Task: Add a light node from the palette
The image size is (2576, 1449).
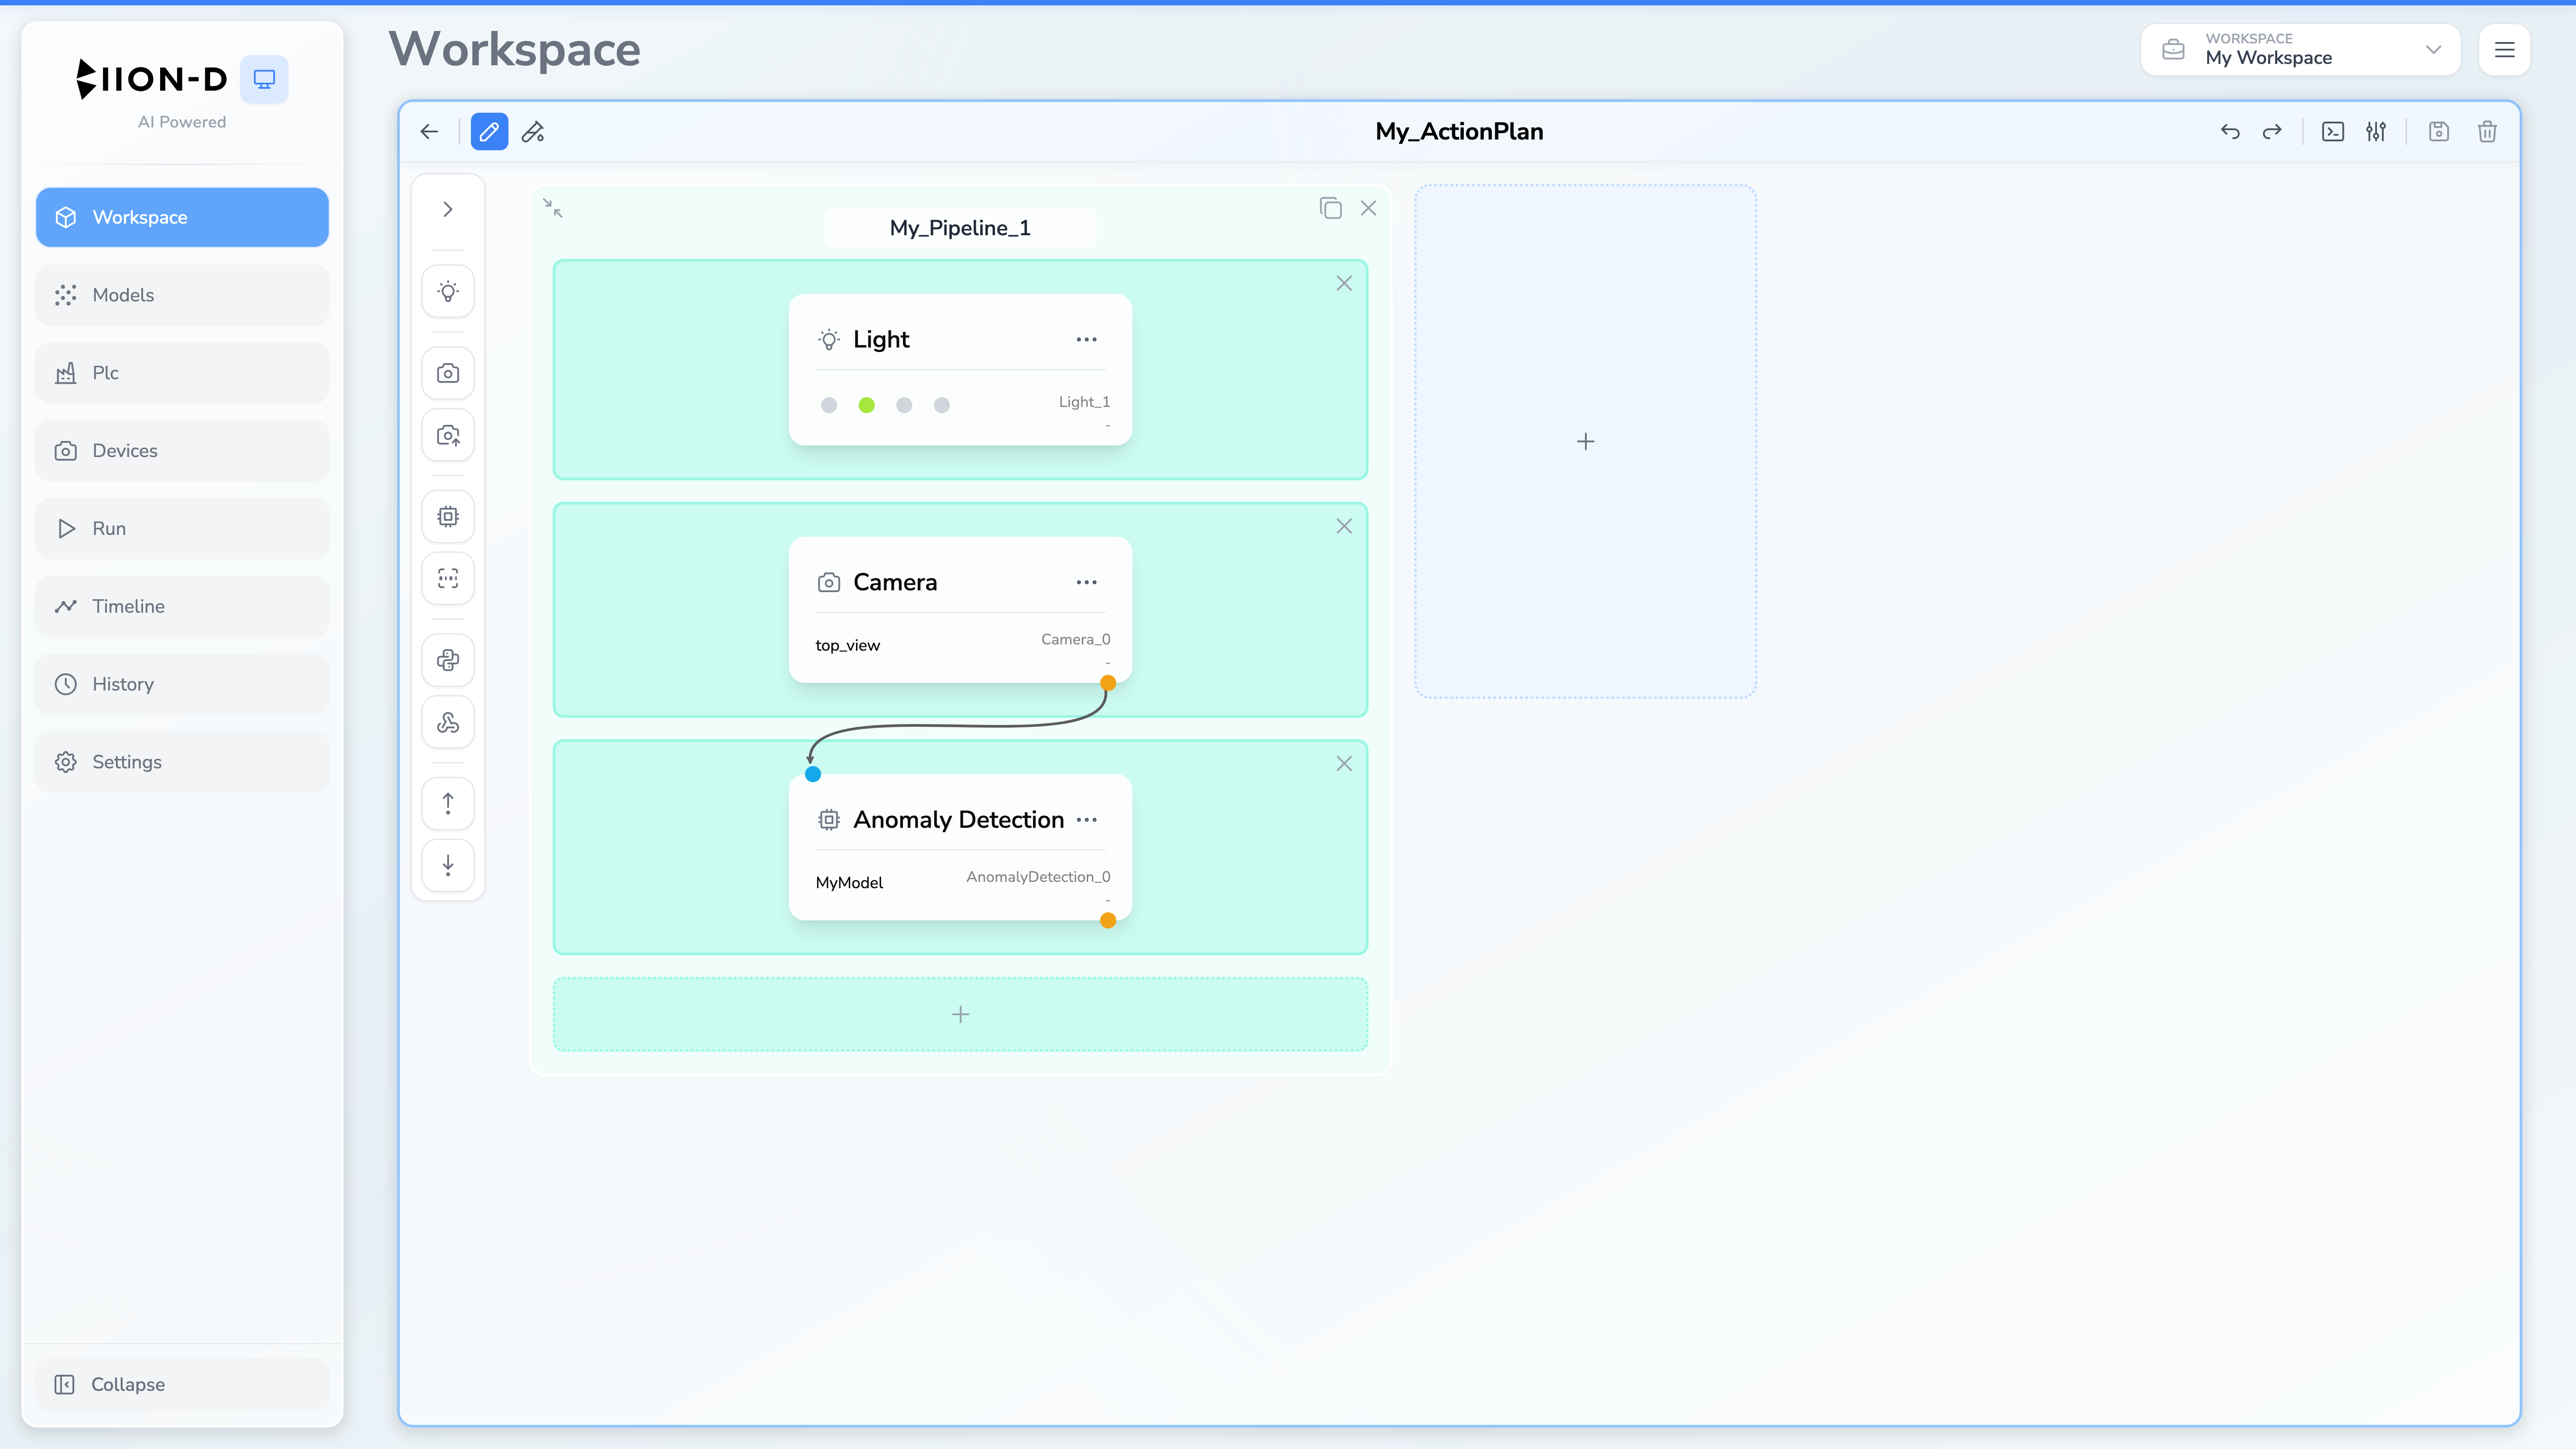Action: click(x=448, y=291)
